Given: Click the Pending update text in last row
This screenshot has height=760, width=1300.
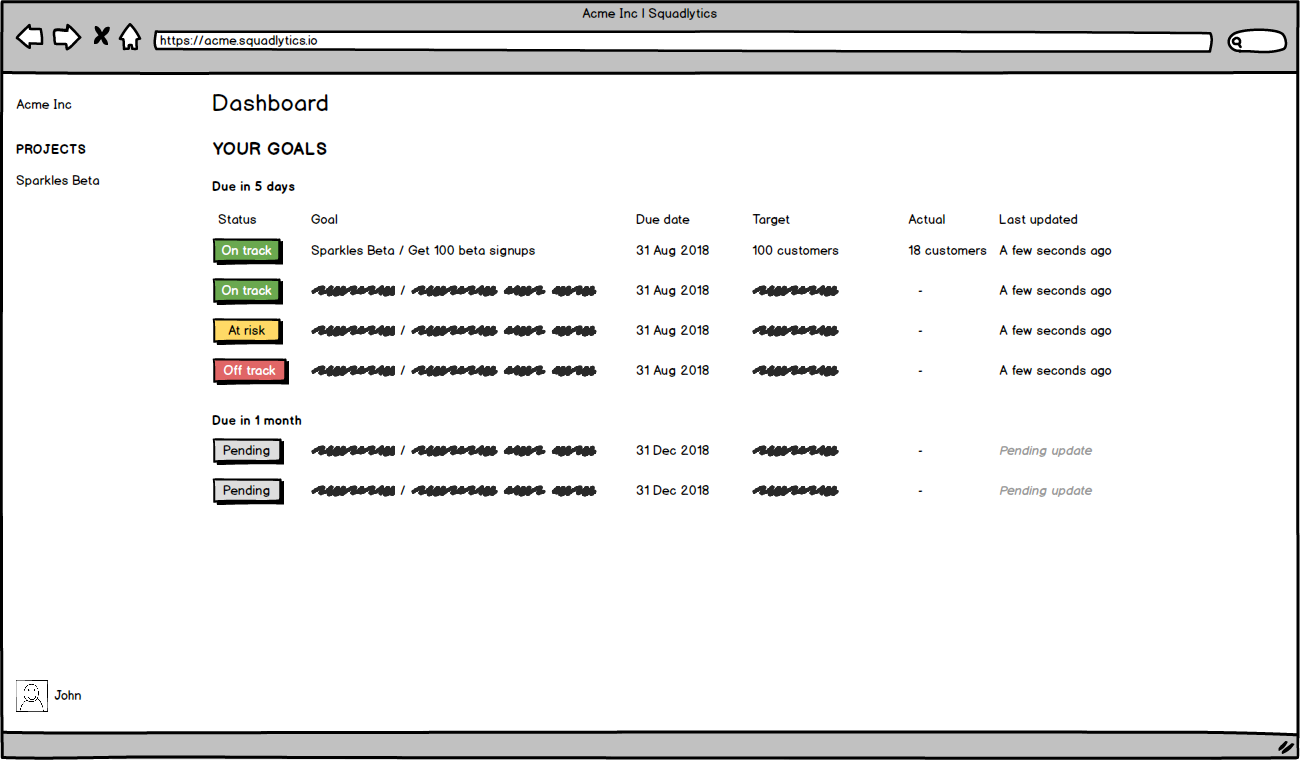Looking at the screenshot, I should [1045, 490].
